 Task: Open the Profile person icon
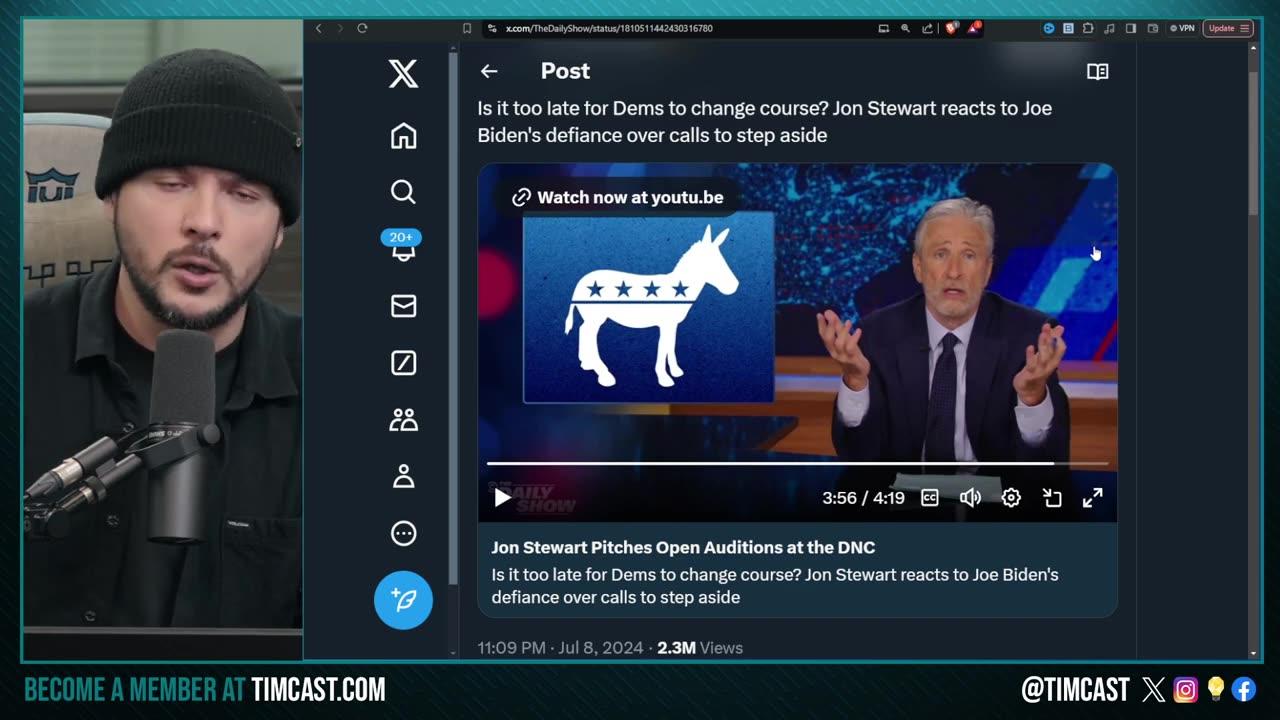(403, 477)
